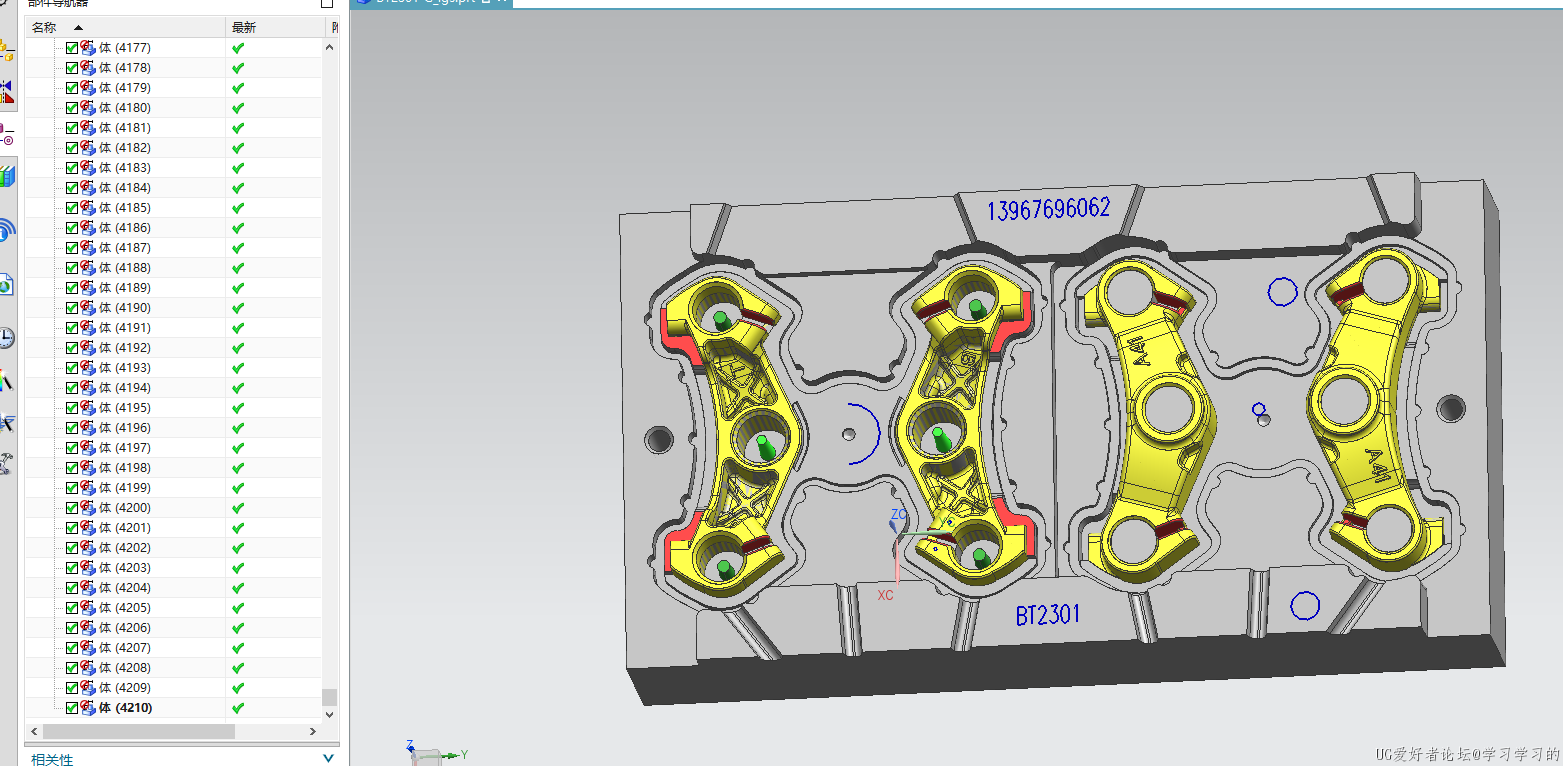The height and width of the screenshot is (766, 1563).
Task: Select tree row 体 (4197)
Action: click(x=174, y=448)
